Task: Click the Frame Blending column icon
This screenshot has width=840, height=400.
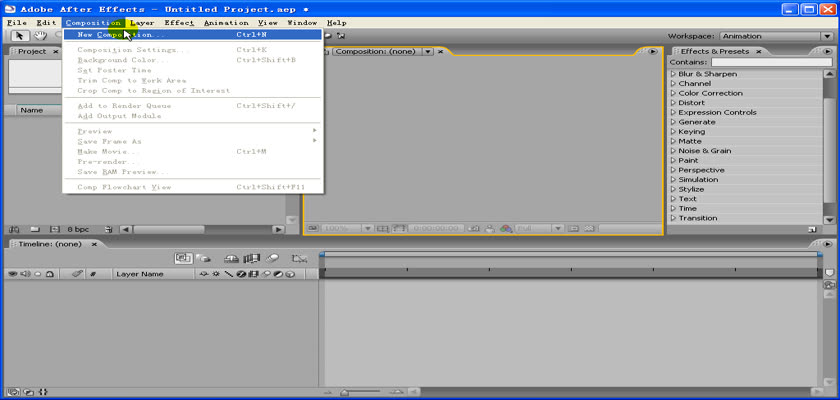Action: [x=253, y=274]
